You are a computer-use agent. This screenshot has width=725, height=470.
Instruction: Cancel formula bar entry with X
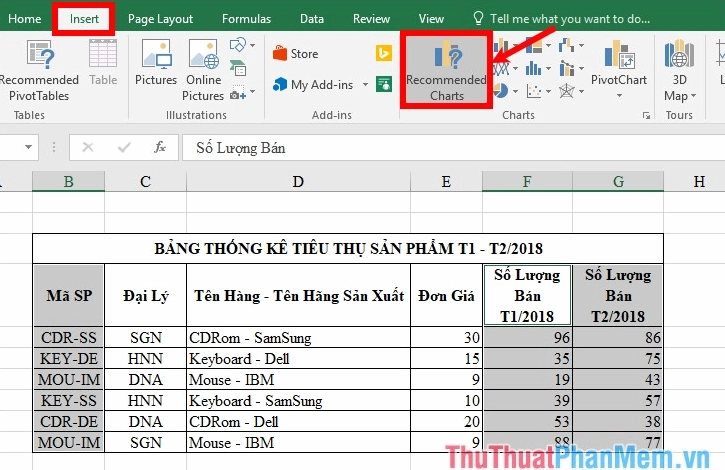pos(88,148)
